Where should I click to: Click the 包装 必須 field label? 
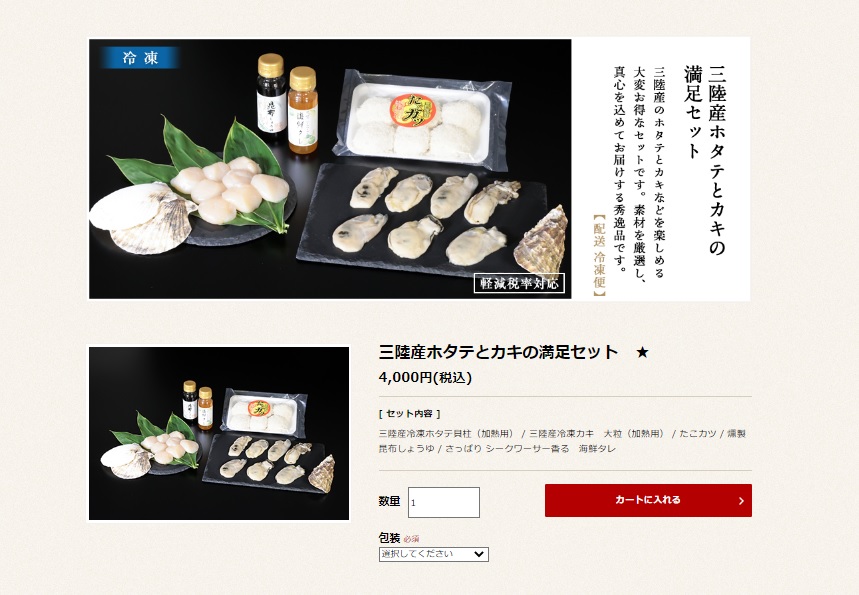click(399, 538)
